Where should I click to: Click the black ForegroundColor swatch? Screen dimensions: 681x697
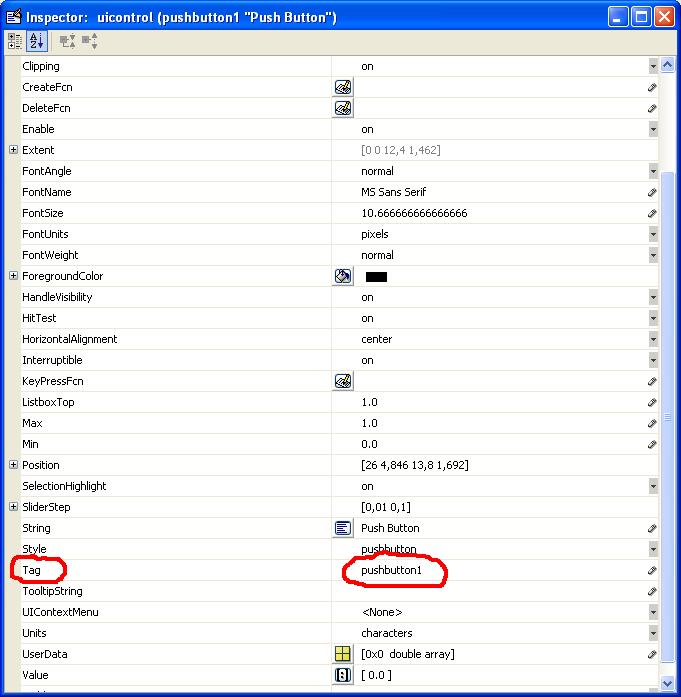click(376, 277)
